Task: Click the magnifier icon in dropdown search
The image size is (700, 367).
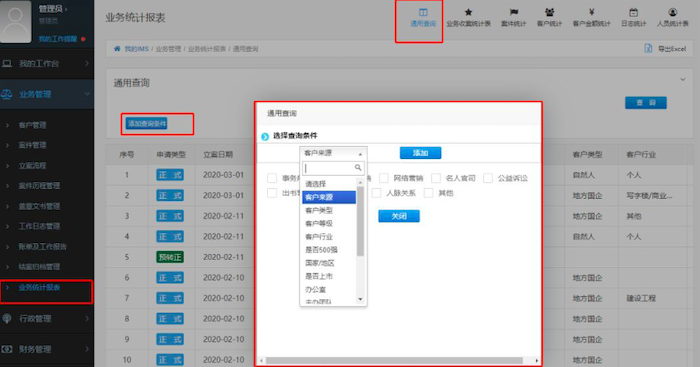Action: point(358,168)
